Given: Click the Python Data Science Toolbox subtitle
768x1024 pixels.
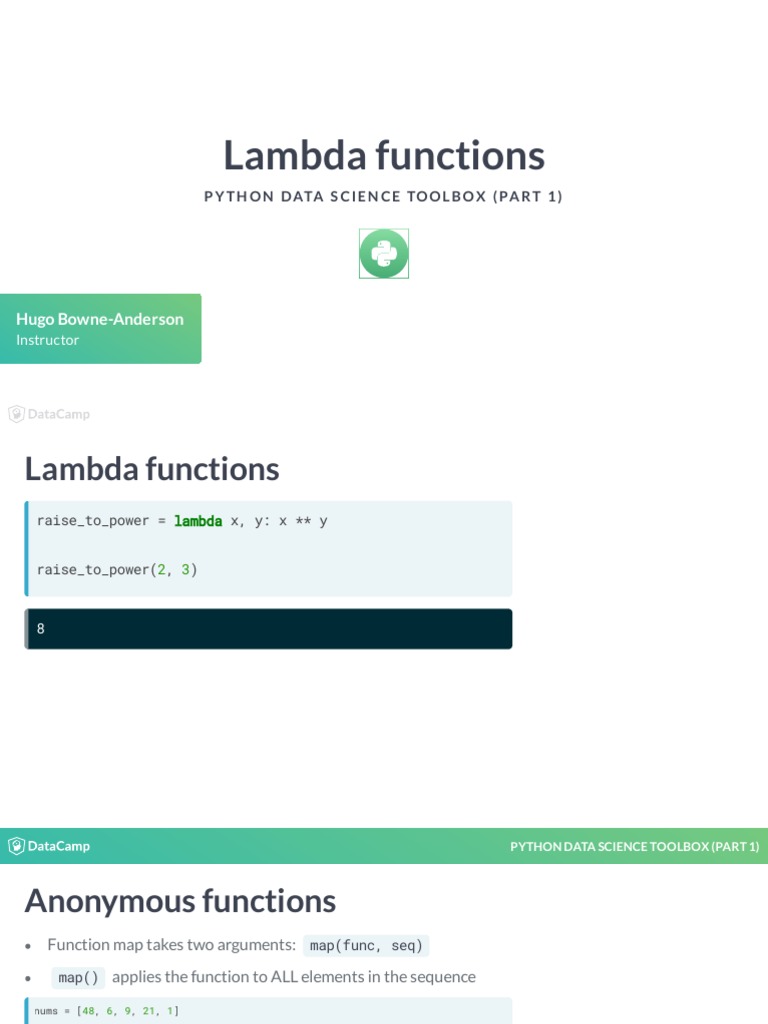Looking at the screenshot, I should [384, 196].
